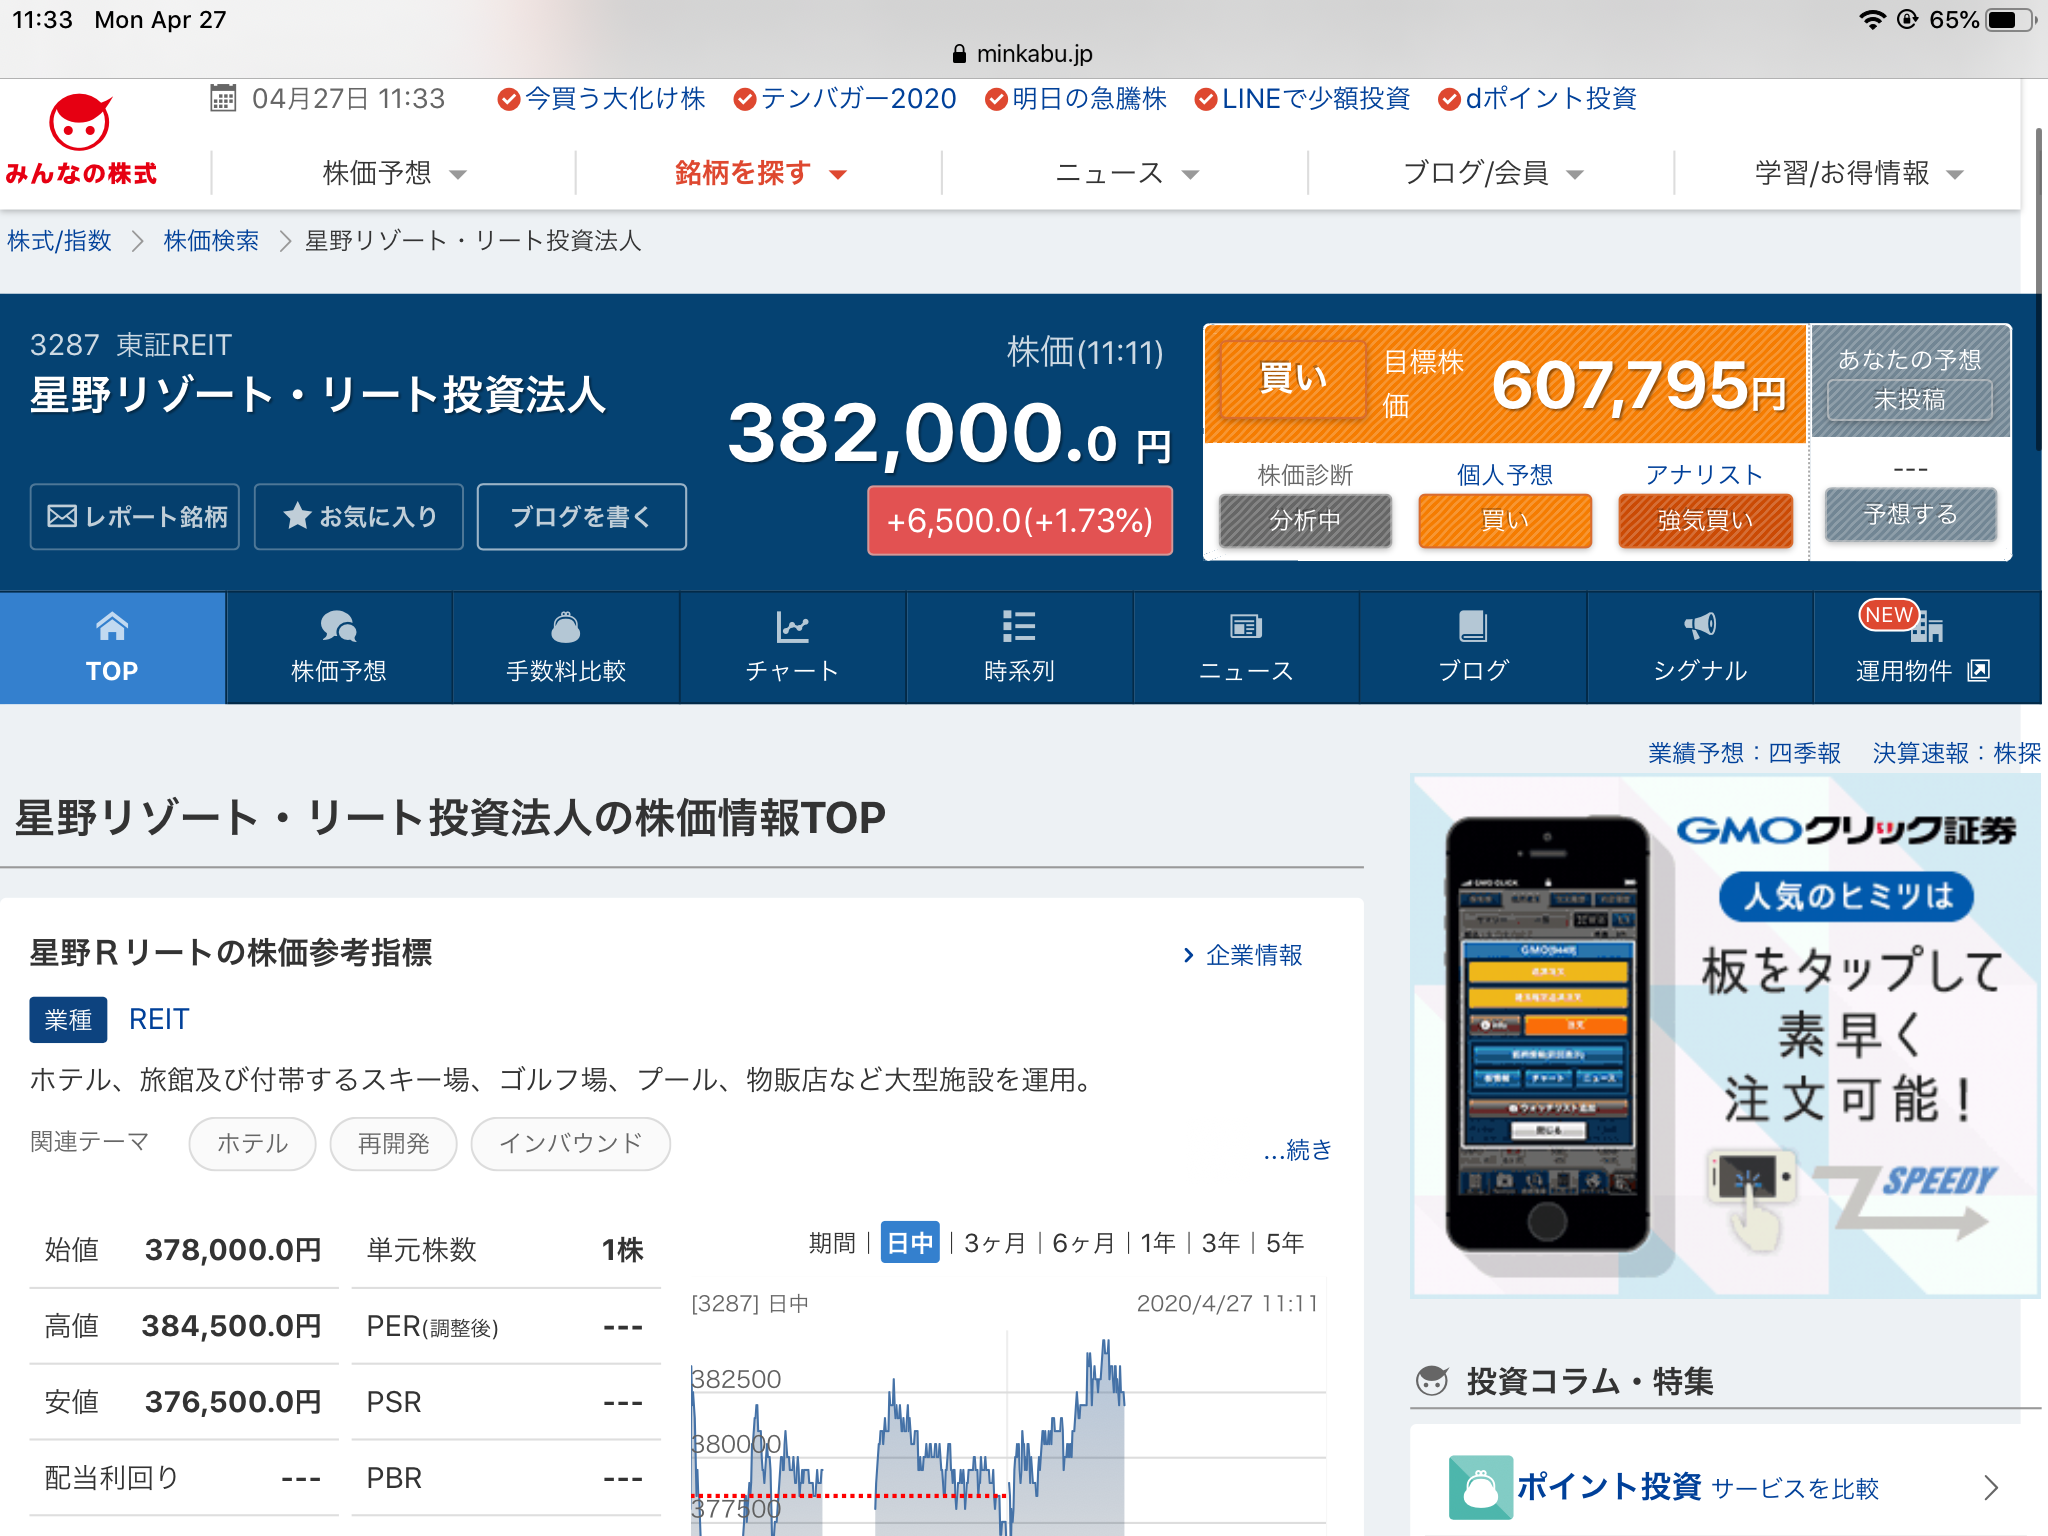The image size is (2048, 1536).
Task: Click the star icon in お気に入り
Action: click(297, 516)
